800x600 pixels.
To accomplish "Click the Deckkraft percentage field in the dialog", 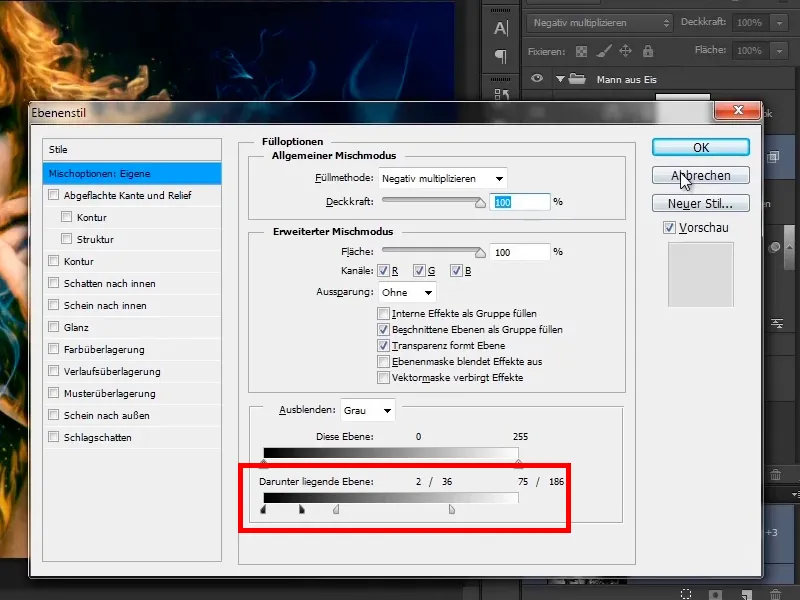I will [520, 202].
